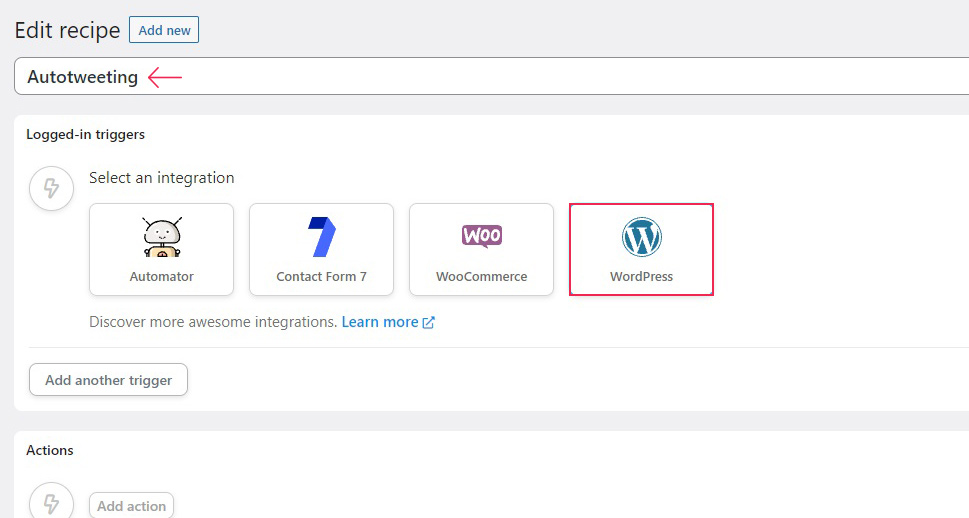Click the Discover more awesome integrations text

coord(213,322)
